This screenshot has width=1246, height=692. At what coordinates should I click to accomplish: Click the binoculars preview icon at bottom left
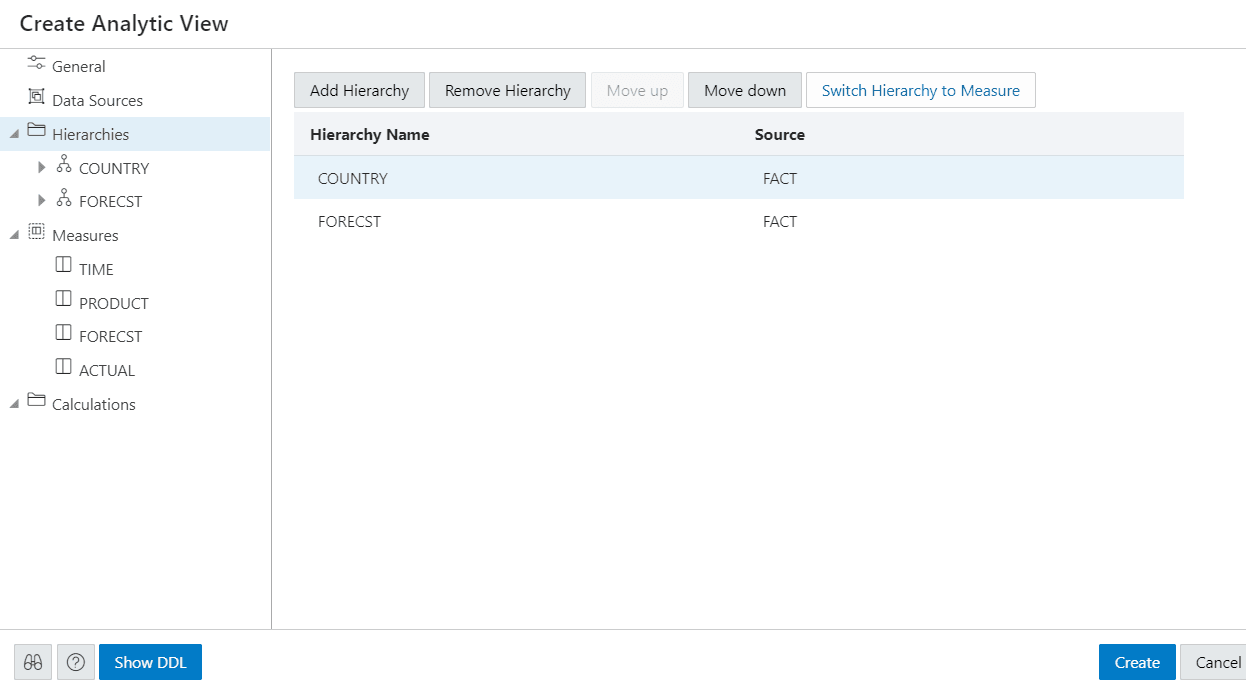[x=32, y=662]
